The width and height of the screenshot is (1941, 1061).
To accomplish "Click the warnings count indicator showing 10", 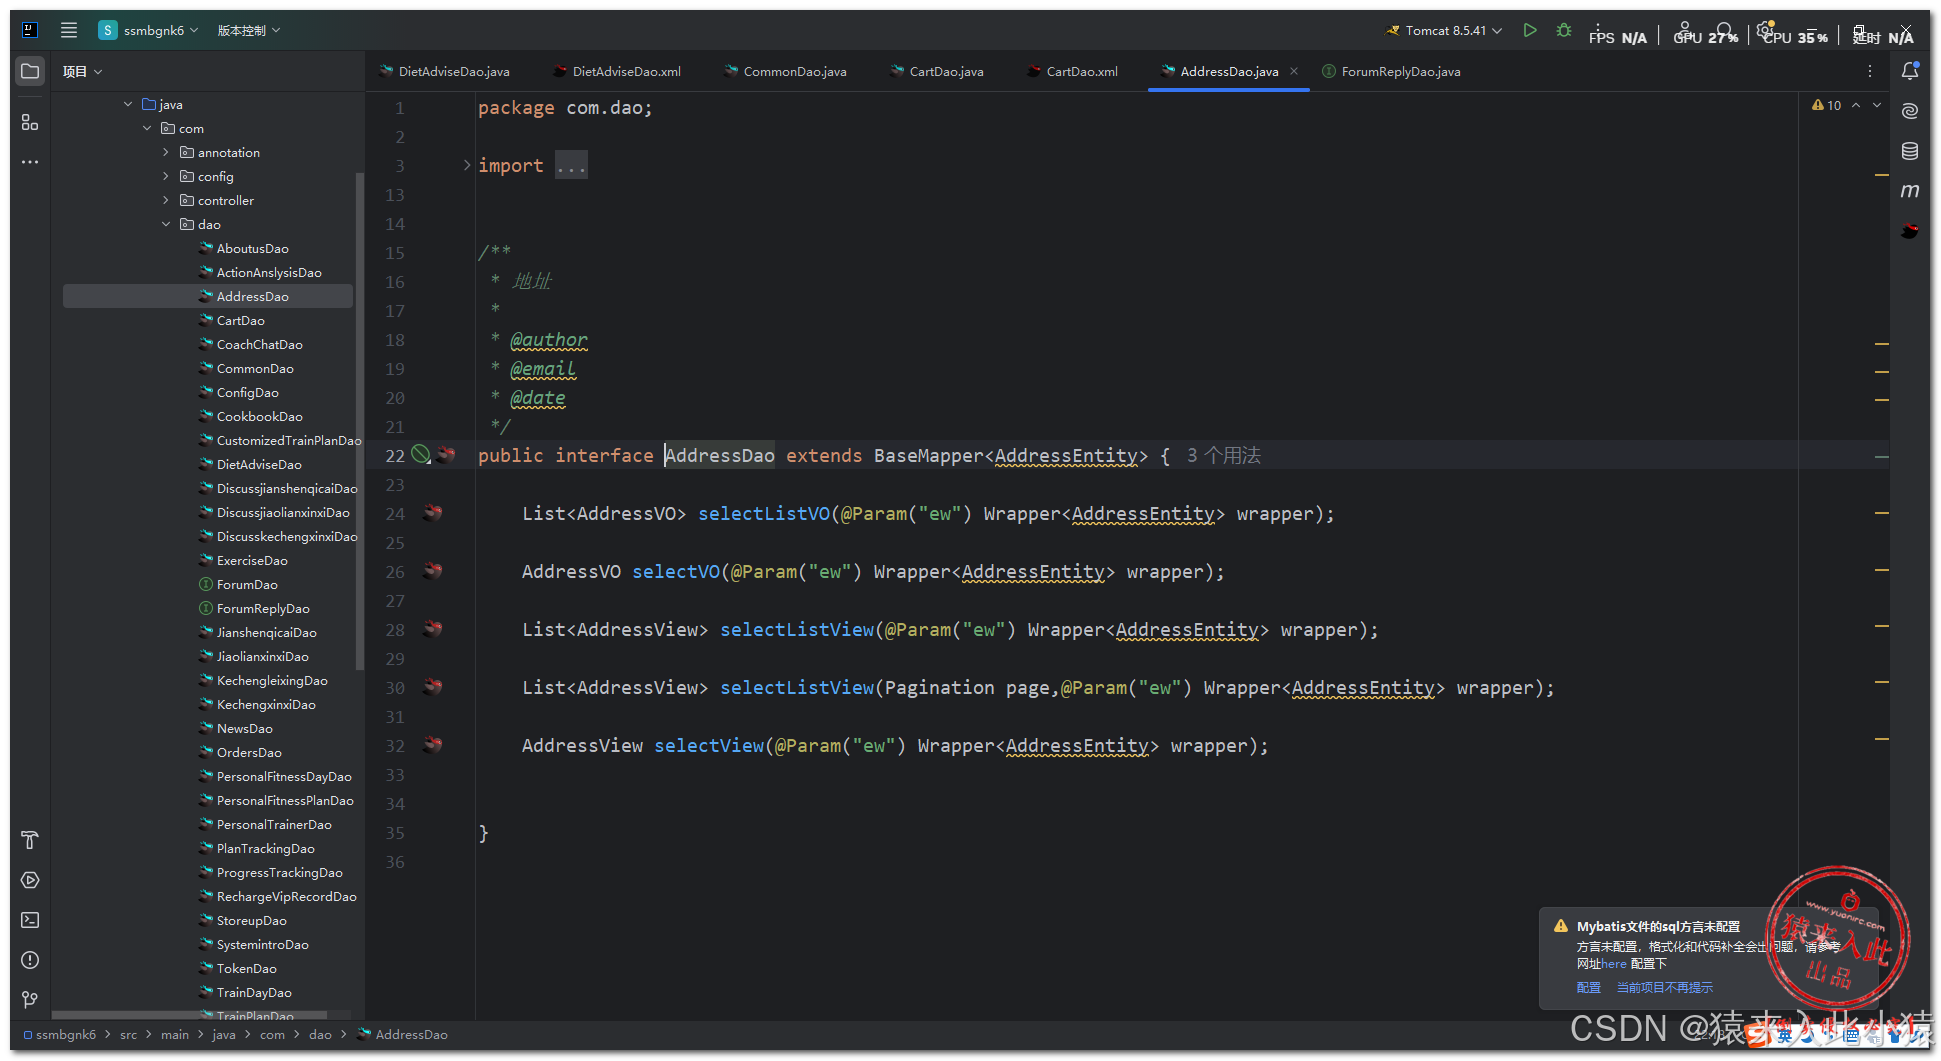I will (x=1826, y=105).
